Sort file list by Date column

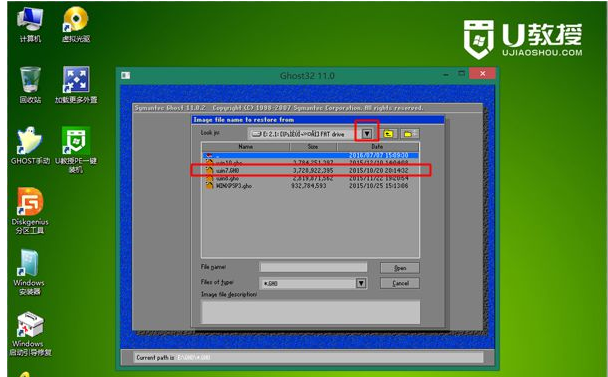pos(378,147)
